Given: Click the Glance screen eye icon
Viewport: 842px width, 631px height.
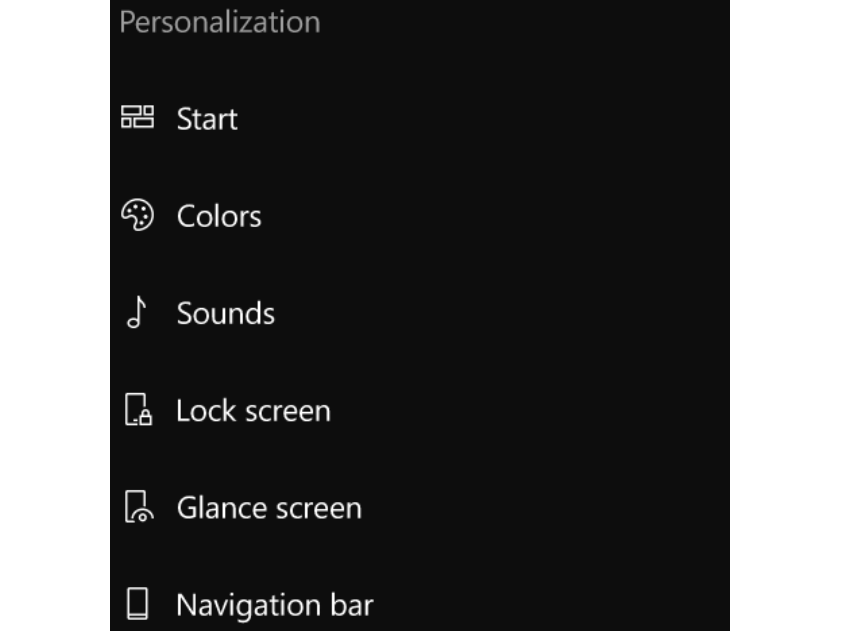Looking at the screenshot, I should pyautogui.click(x=139, y=507).
